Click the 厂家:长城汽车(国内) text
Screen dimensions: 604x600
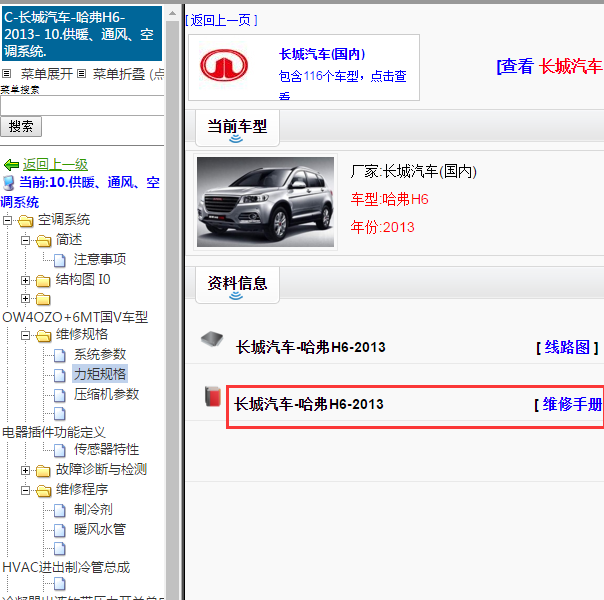click(413, 171)
